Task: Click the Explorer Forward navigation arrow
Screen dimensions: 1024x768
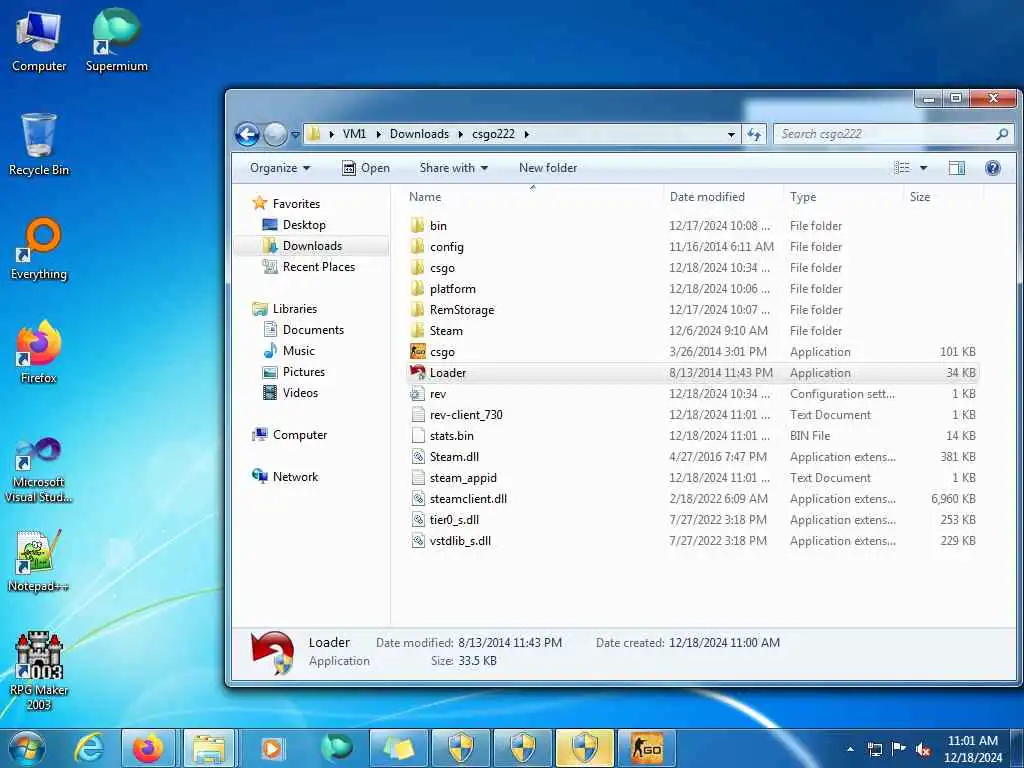Action: click(275, 135)
